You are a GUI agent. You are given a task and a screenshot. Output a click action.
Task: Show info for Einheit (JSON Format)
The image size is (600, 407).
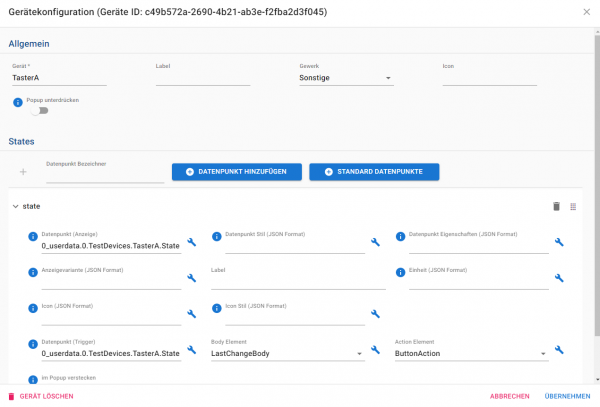pos(400,272)
